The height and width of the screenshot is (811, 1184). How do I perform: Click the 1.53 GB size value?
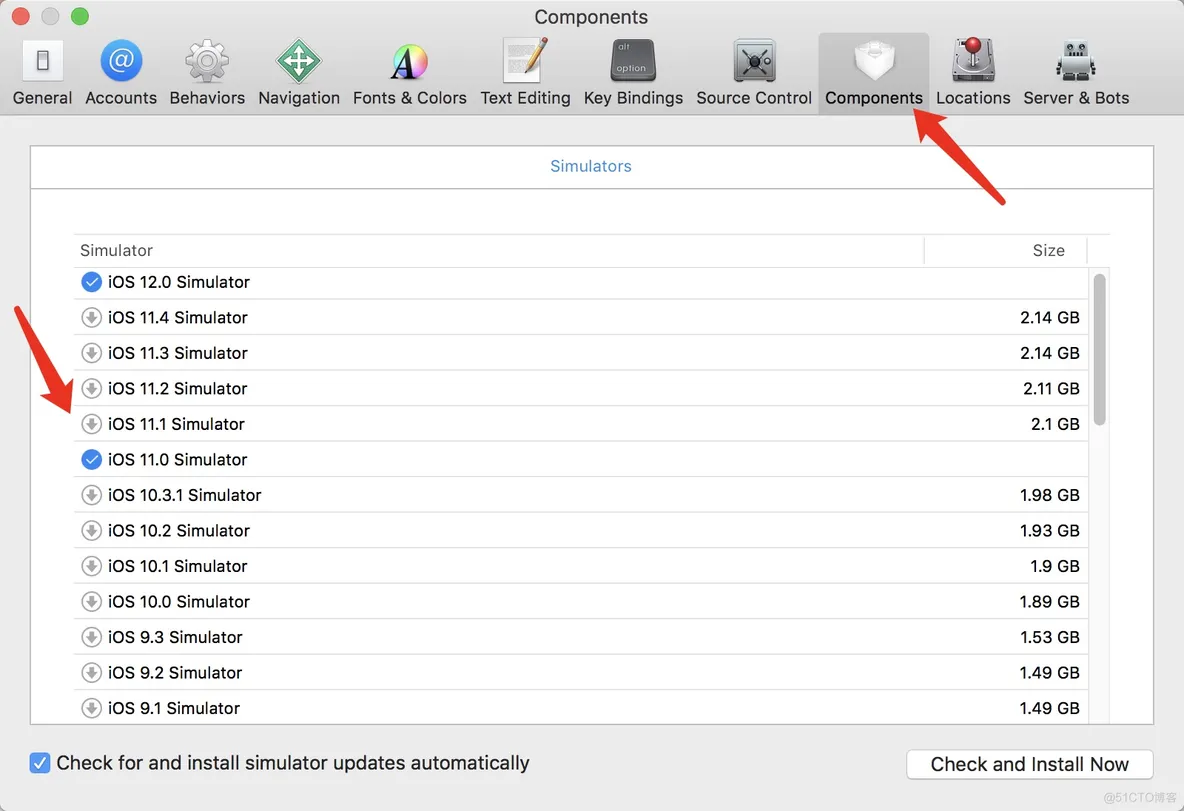pos(1050,637)
